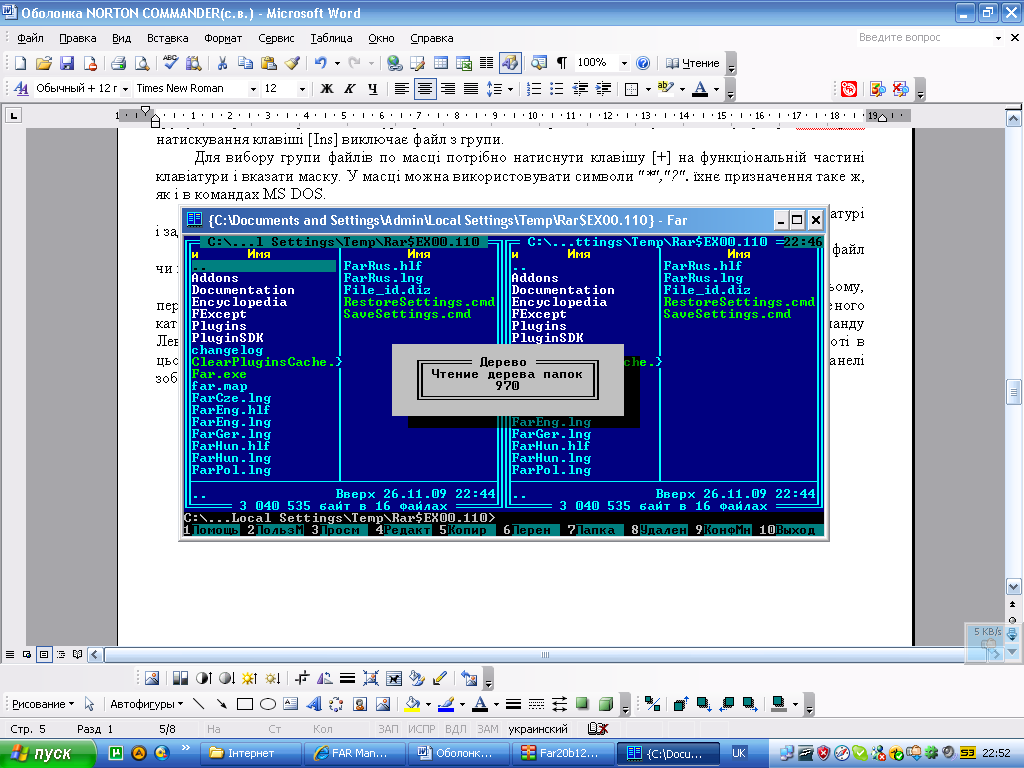Image resolution: width=1024 pixels, height=768 pixels.
Task: Open the zoom 100% dropdown
Action: (624, 63)
